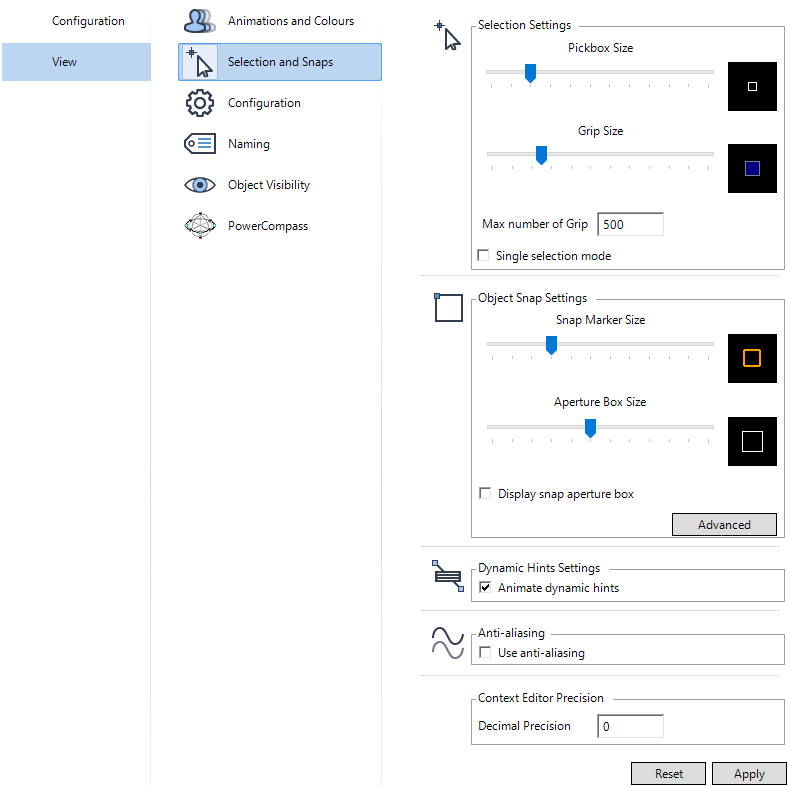Open Object Visibility settings page
The width and height of the screenshot is (790, 786).
point(280,185)
